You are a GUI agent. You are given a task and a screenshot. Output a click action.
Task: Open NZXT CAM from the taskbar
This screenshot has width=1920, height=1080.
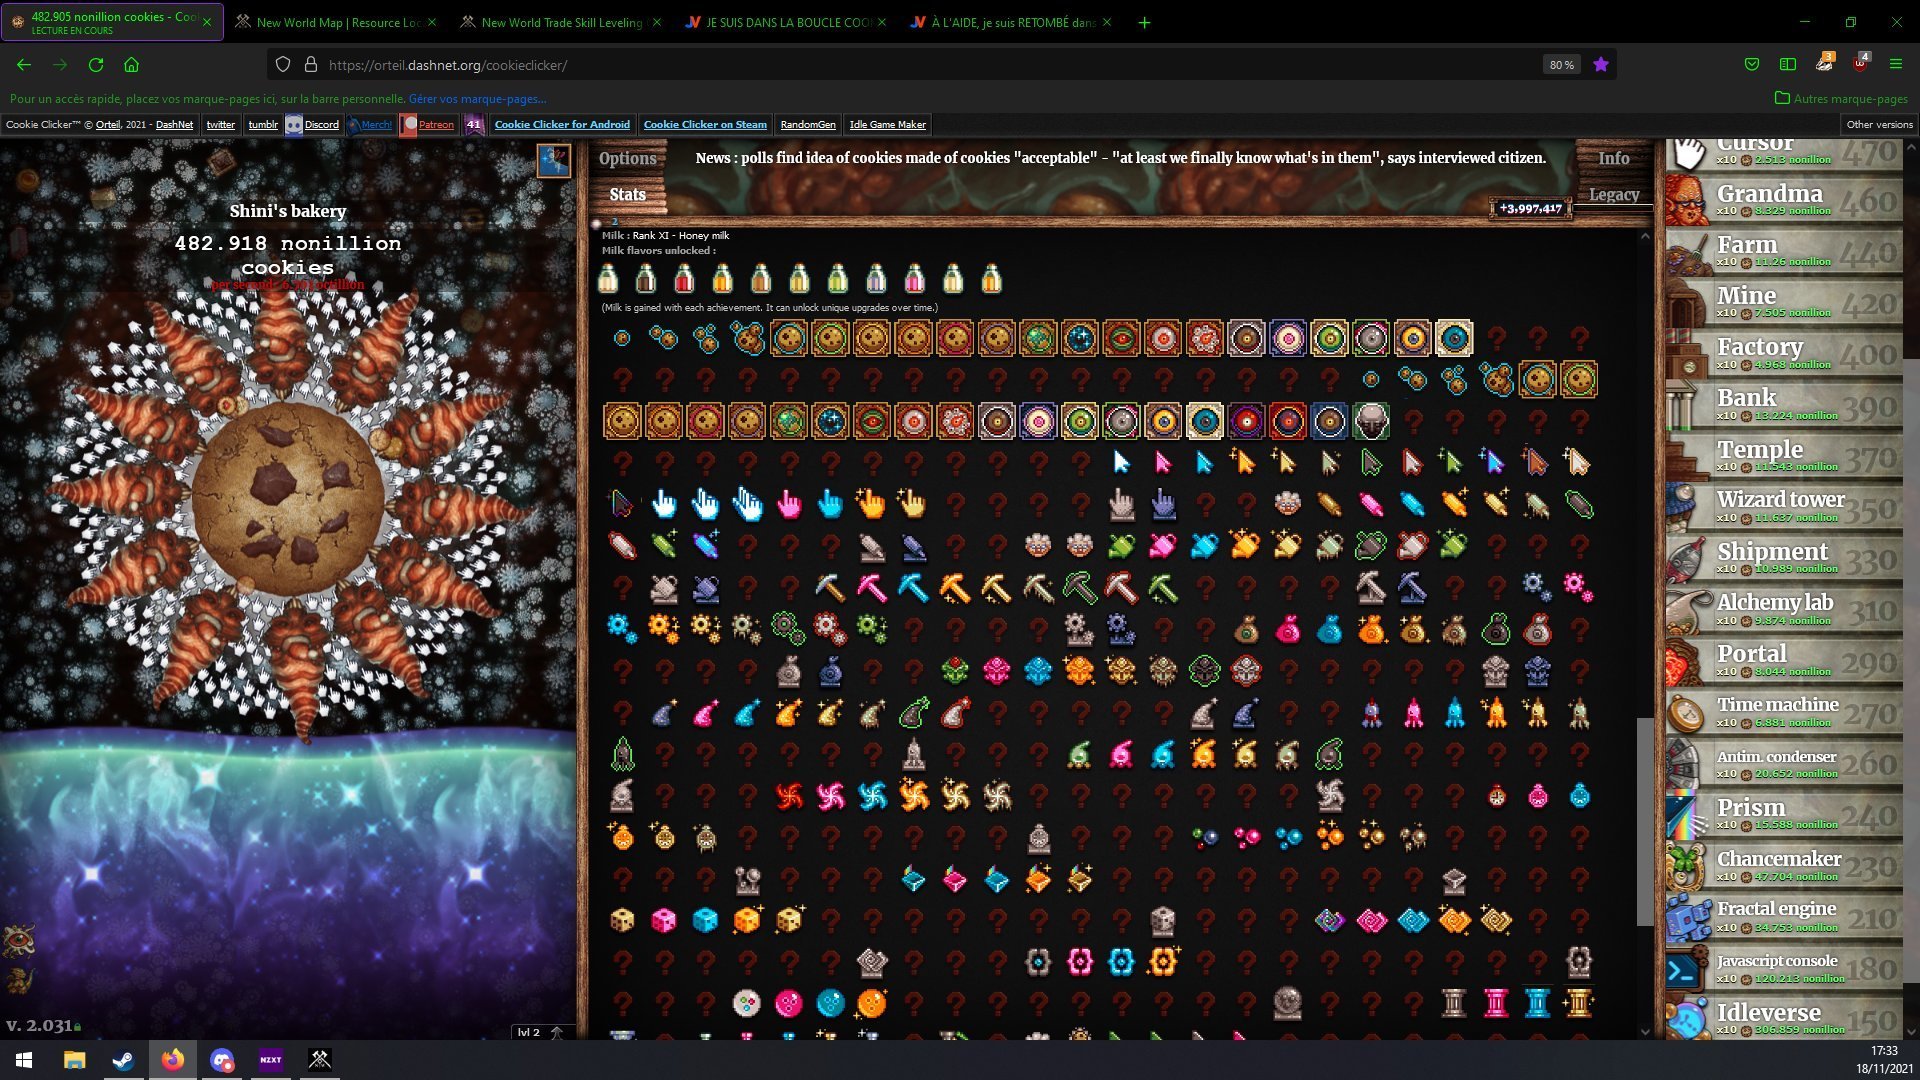(271, 1060)
